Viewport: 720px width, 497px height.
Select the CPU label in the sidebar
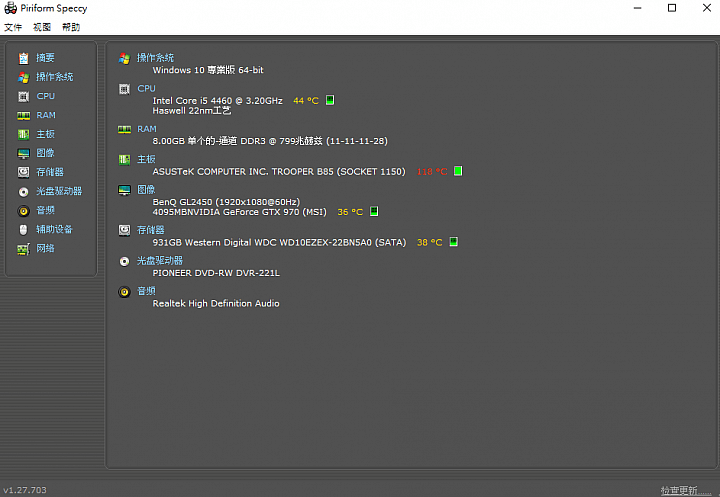click(46, 96)
